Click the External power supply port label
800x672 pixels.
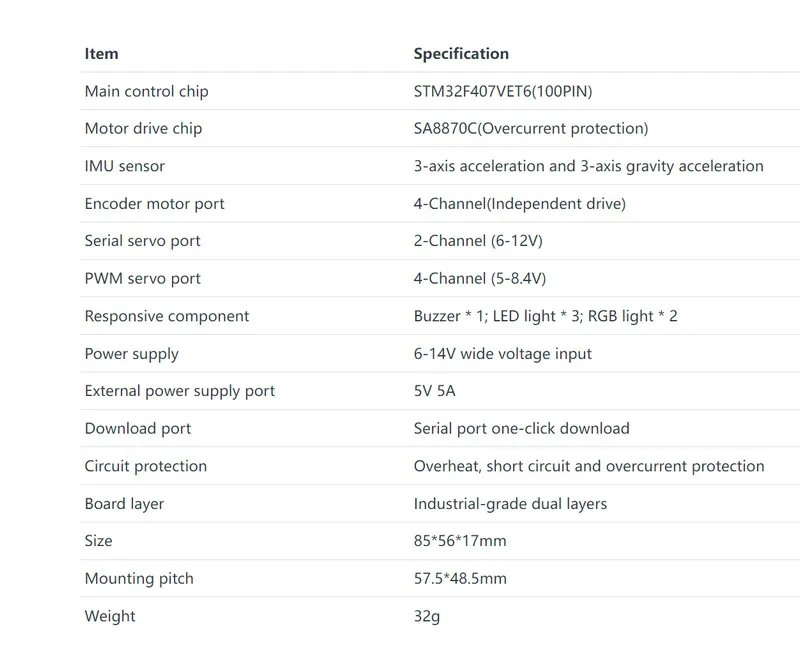click(180, 391)
